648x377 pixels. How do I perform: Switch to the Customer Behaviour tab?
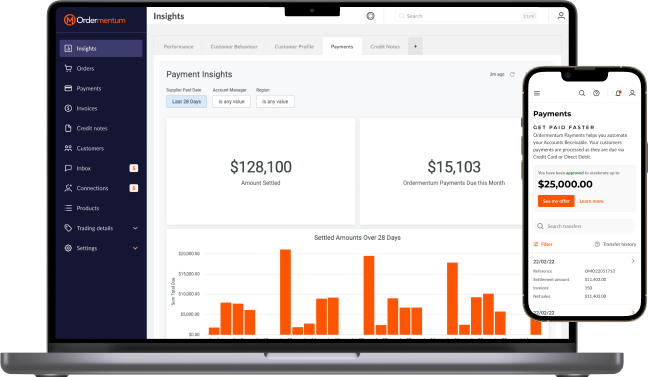pyautogui.click(x=234, y=46)
